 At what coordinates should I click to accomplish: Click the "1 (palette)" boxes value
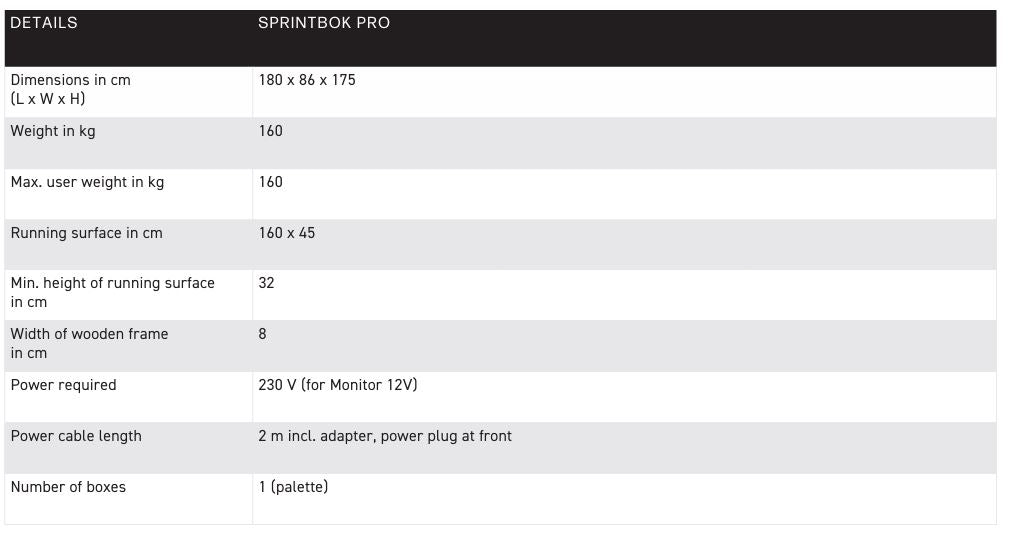tap(293, 487)
